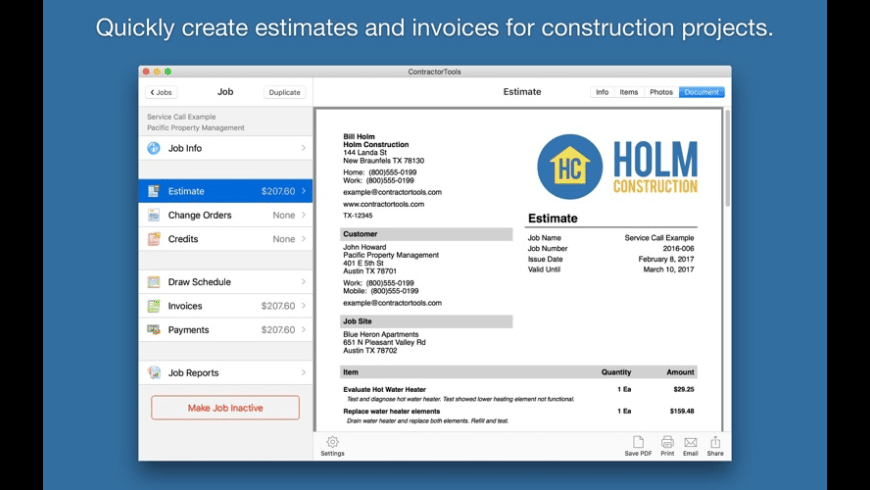
Task: Click Job Number 2016-006
Action: coord(678,249)
